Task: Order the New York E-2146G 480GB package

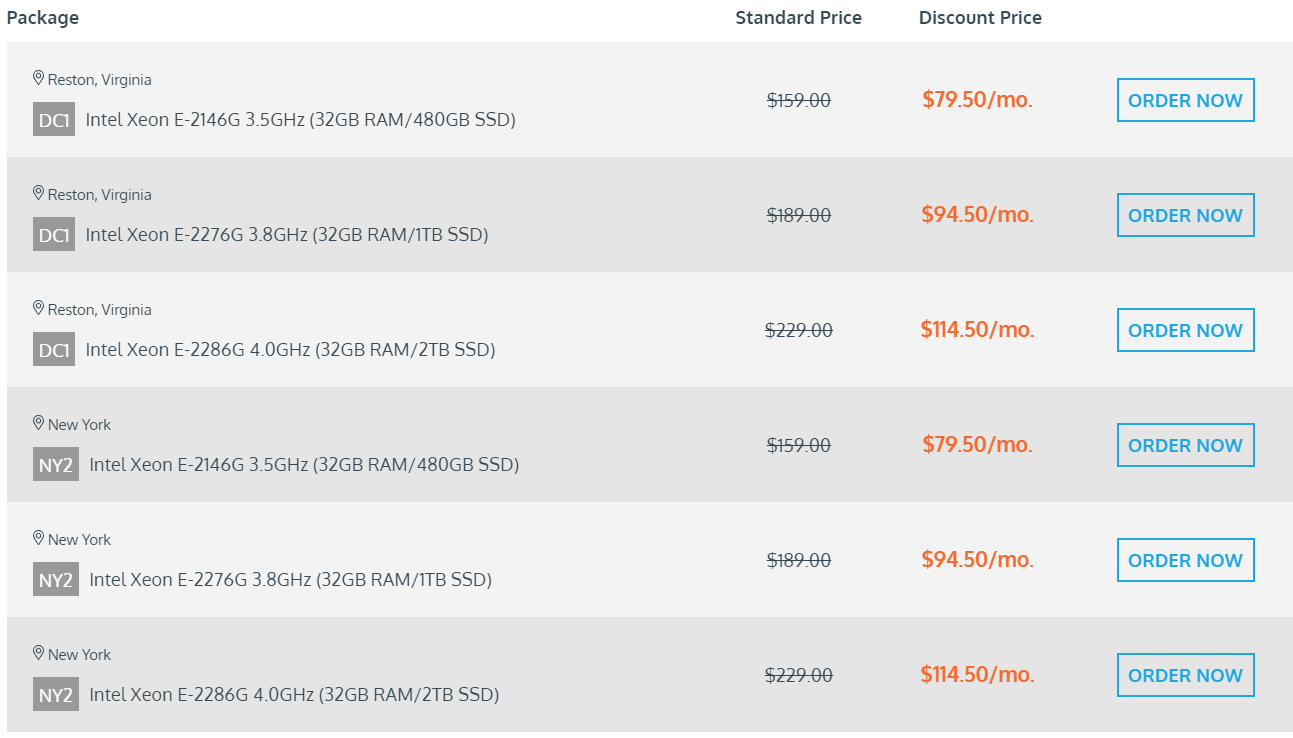Action: pos(1185,445)
